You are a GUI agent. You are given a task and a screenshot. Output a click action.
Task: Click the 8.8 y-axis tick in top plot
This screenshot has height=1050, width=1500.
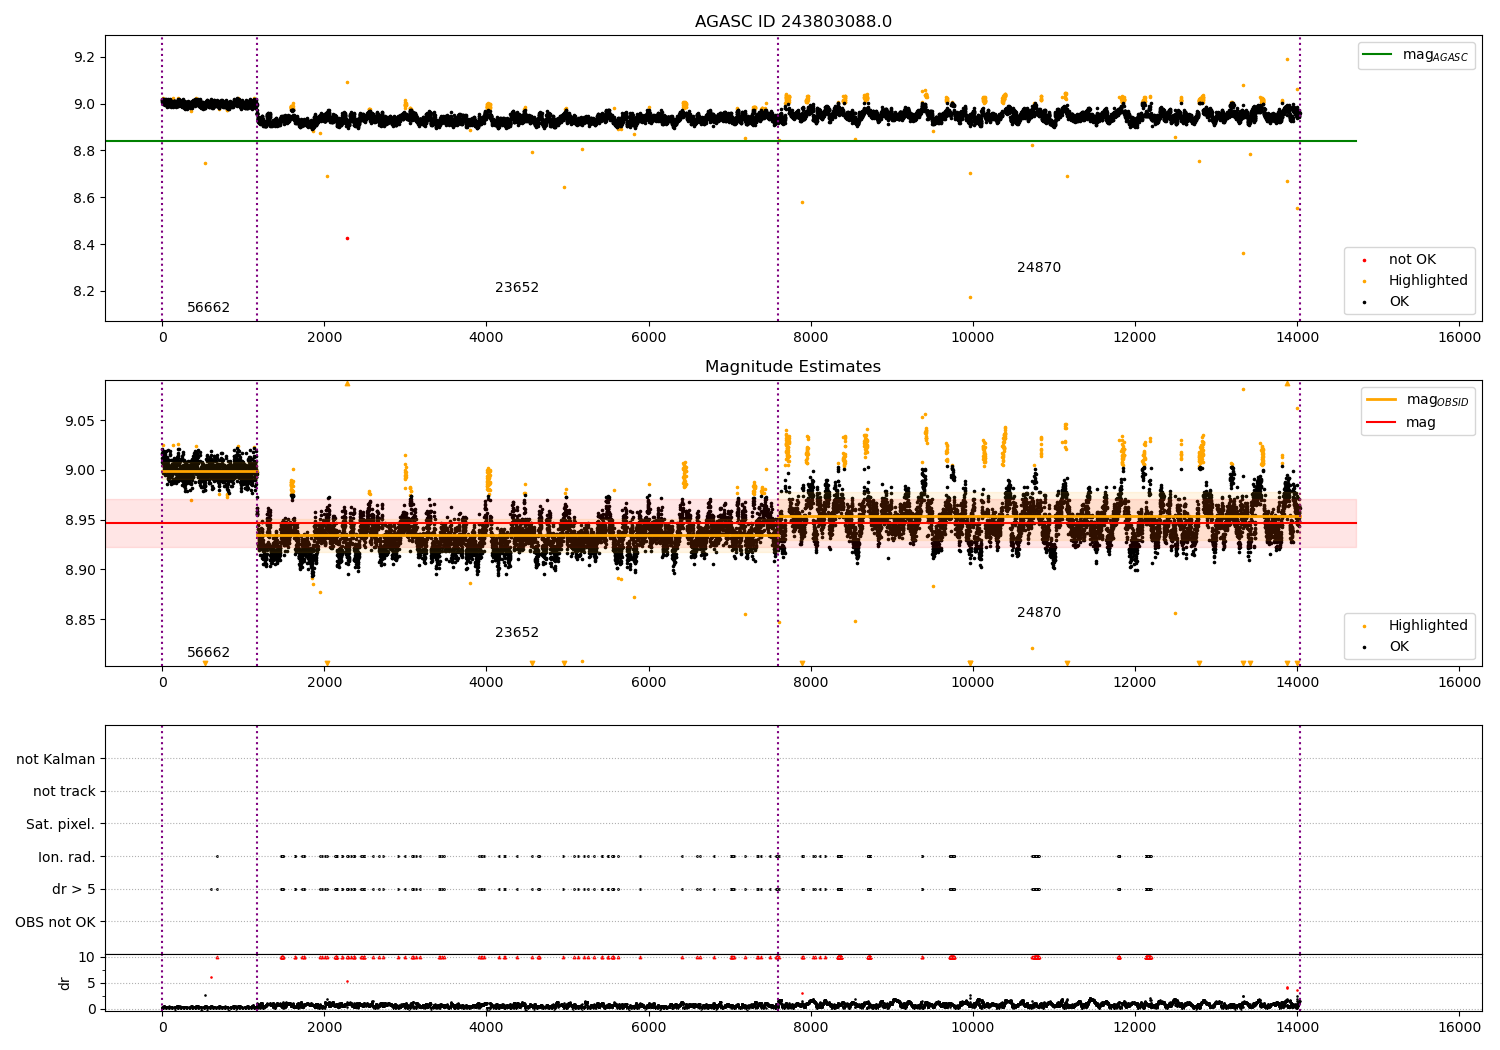pyautogui.click(x=84, y=152)
